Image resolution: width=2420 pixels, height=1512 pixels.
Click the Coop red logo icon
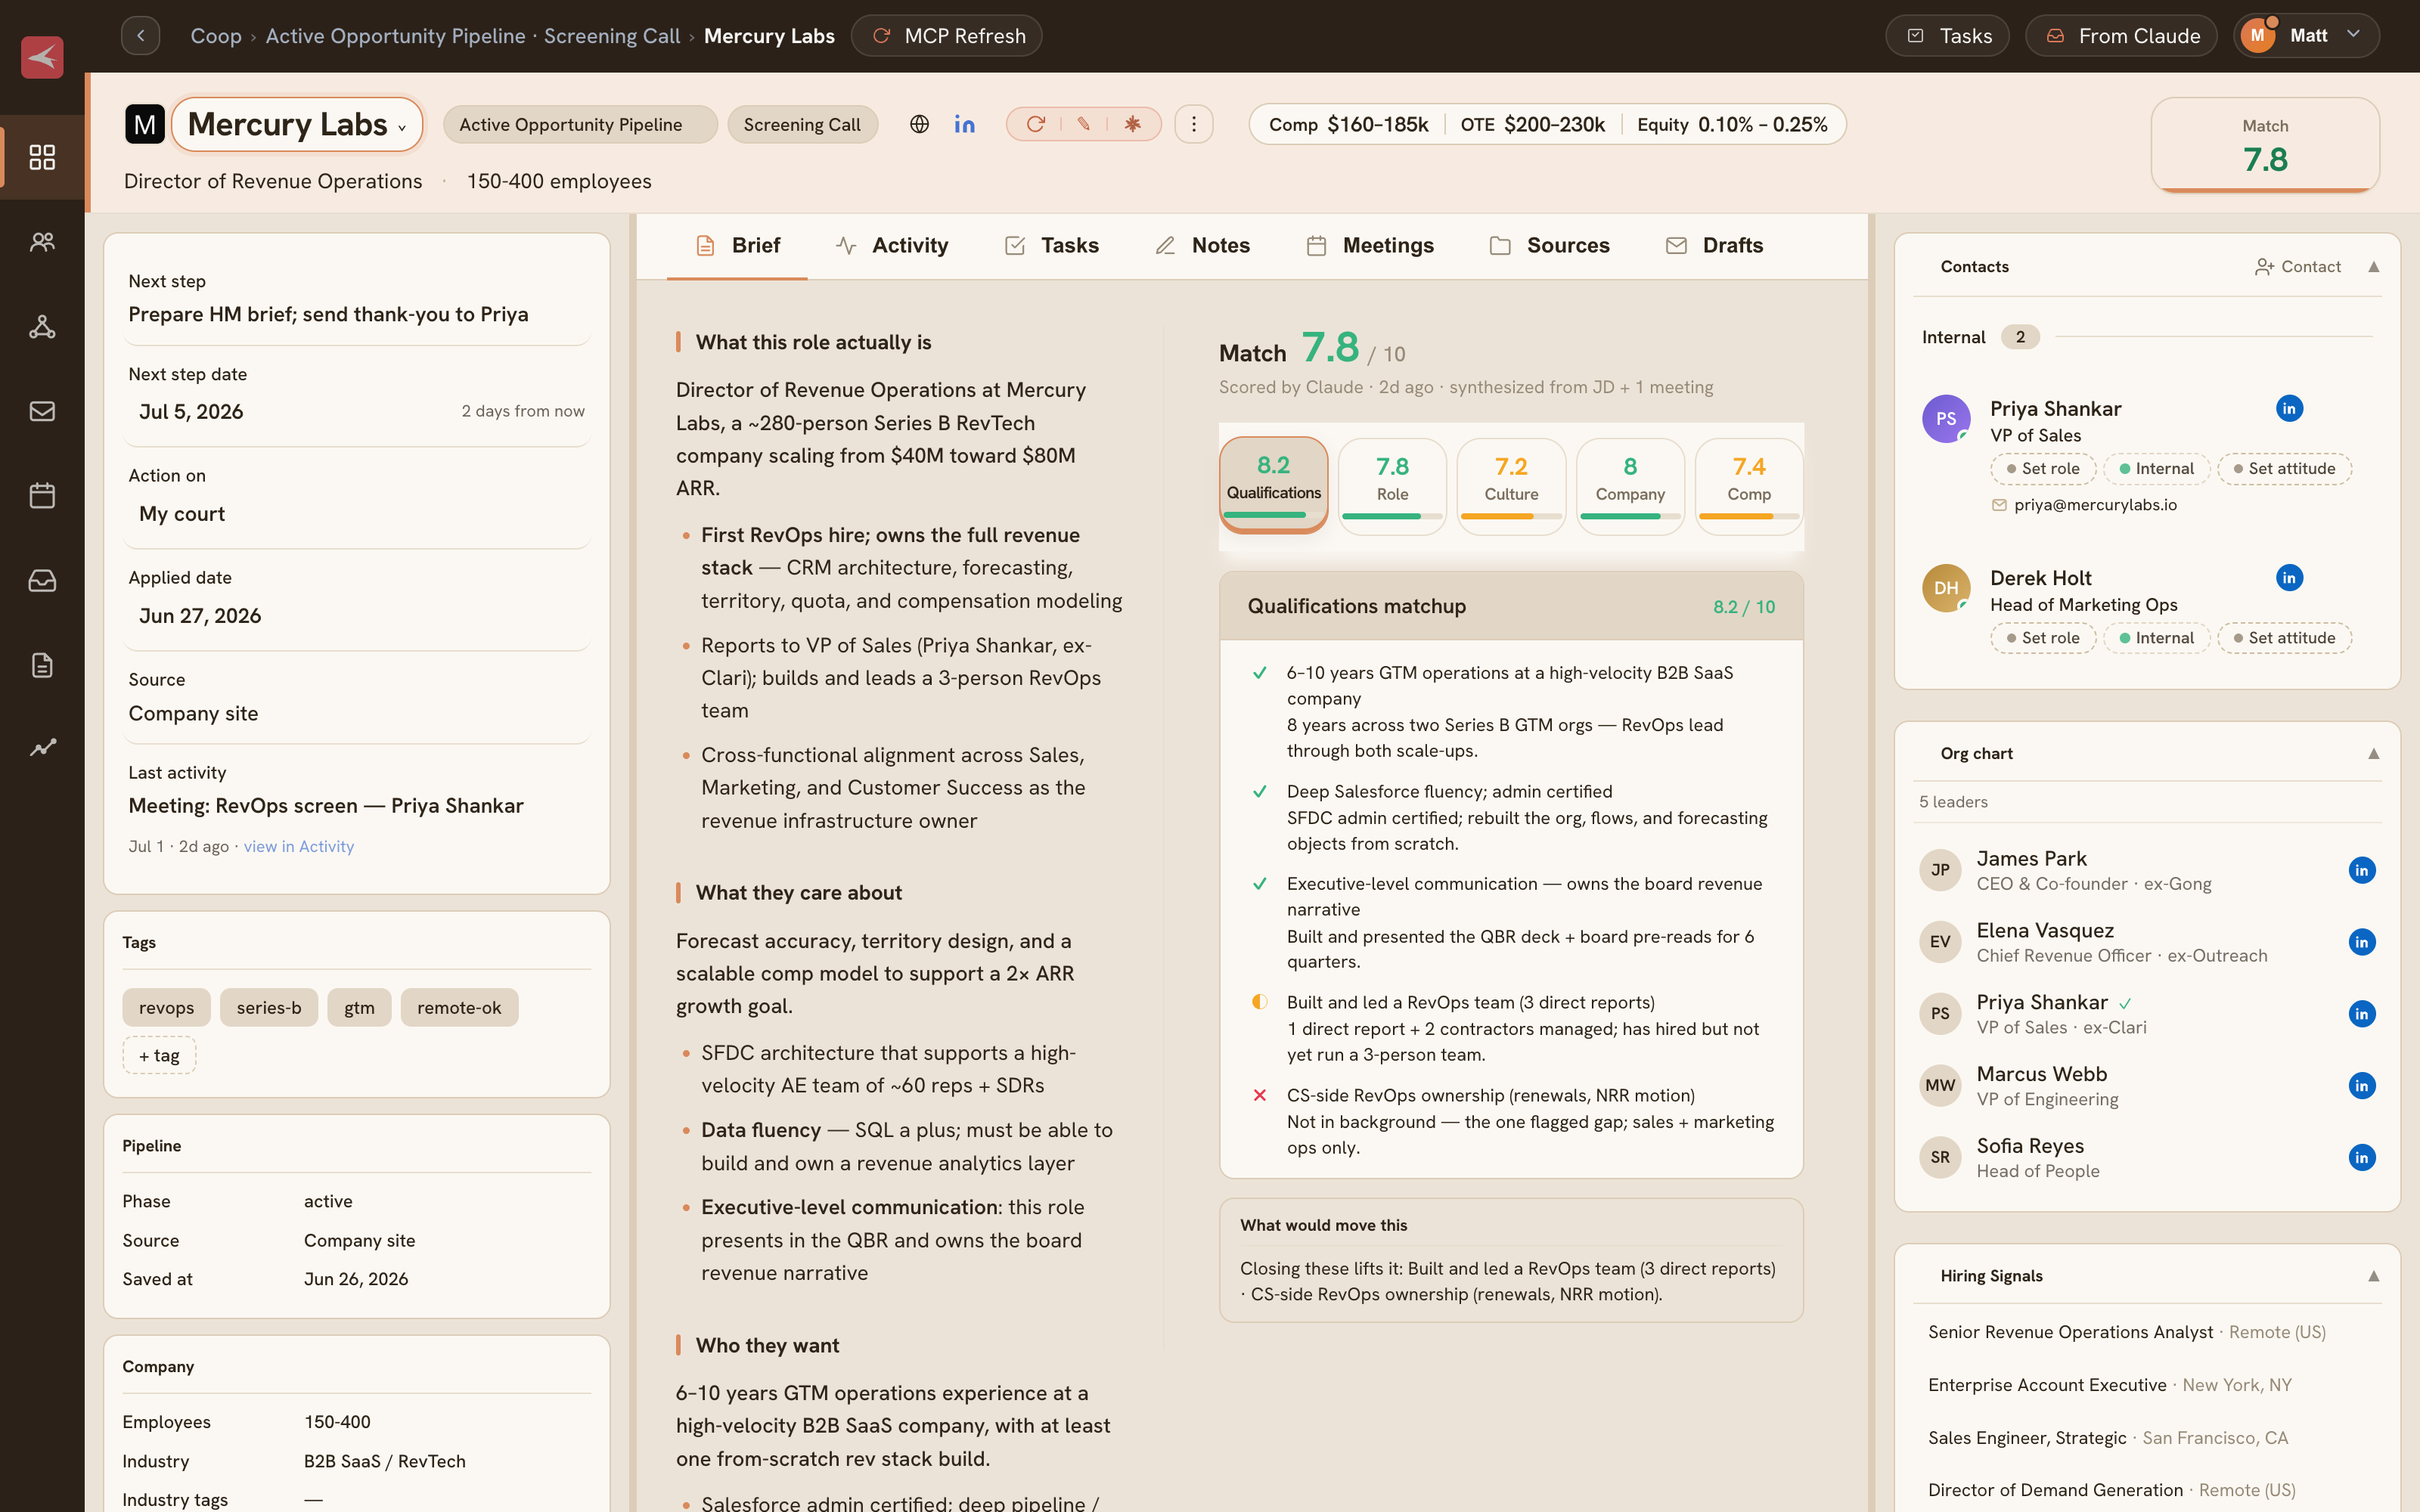coord(42,57)
